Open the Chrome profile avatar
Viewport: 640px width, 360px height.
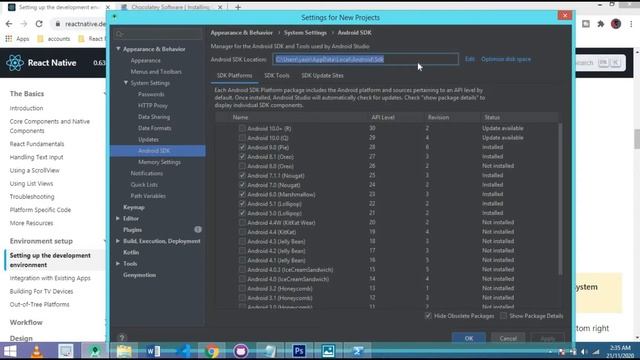616,24
